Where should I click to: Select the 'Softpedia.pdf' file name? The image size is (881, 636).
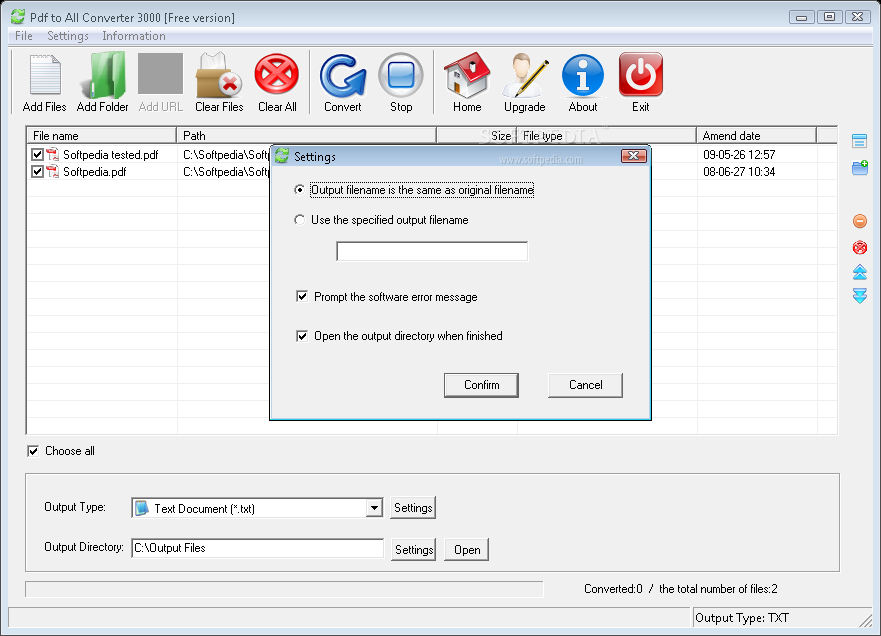click(94, 172)
